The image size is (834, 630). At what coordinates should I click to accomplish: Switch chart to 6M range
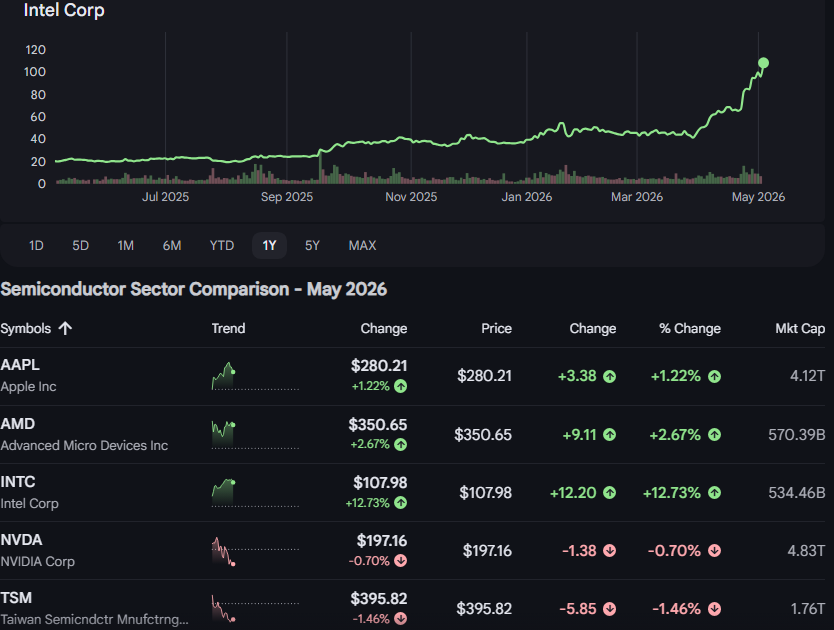[172, 245]
